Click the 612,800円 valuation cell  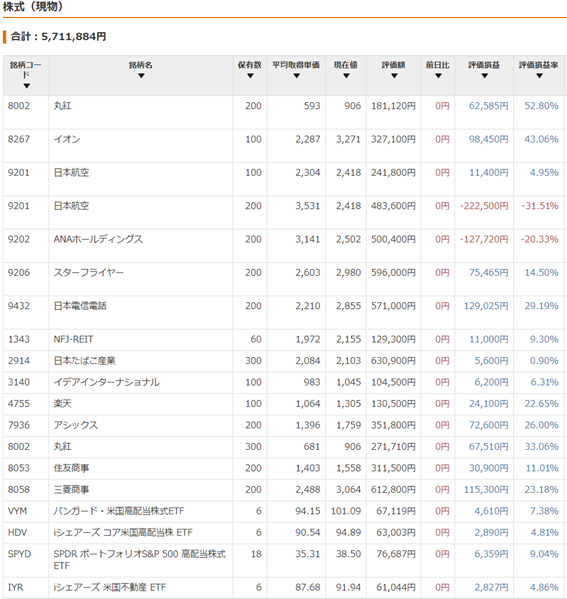tap(393, 489)
